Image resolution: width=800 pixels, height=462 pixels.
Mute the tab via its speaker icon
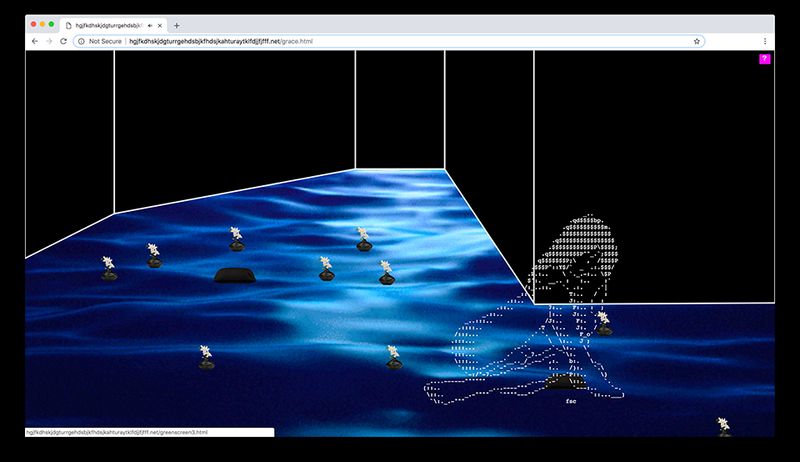[150, 24]
